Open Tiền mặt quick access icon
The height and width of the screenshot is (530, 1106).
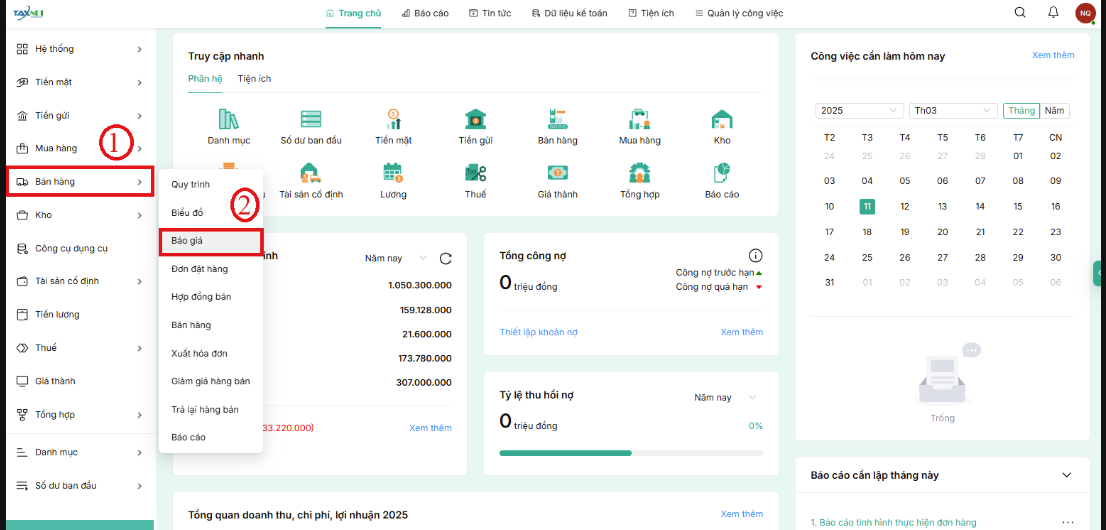coord(394,119)
